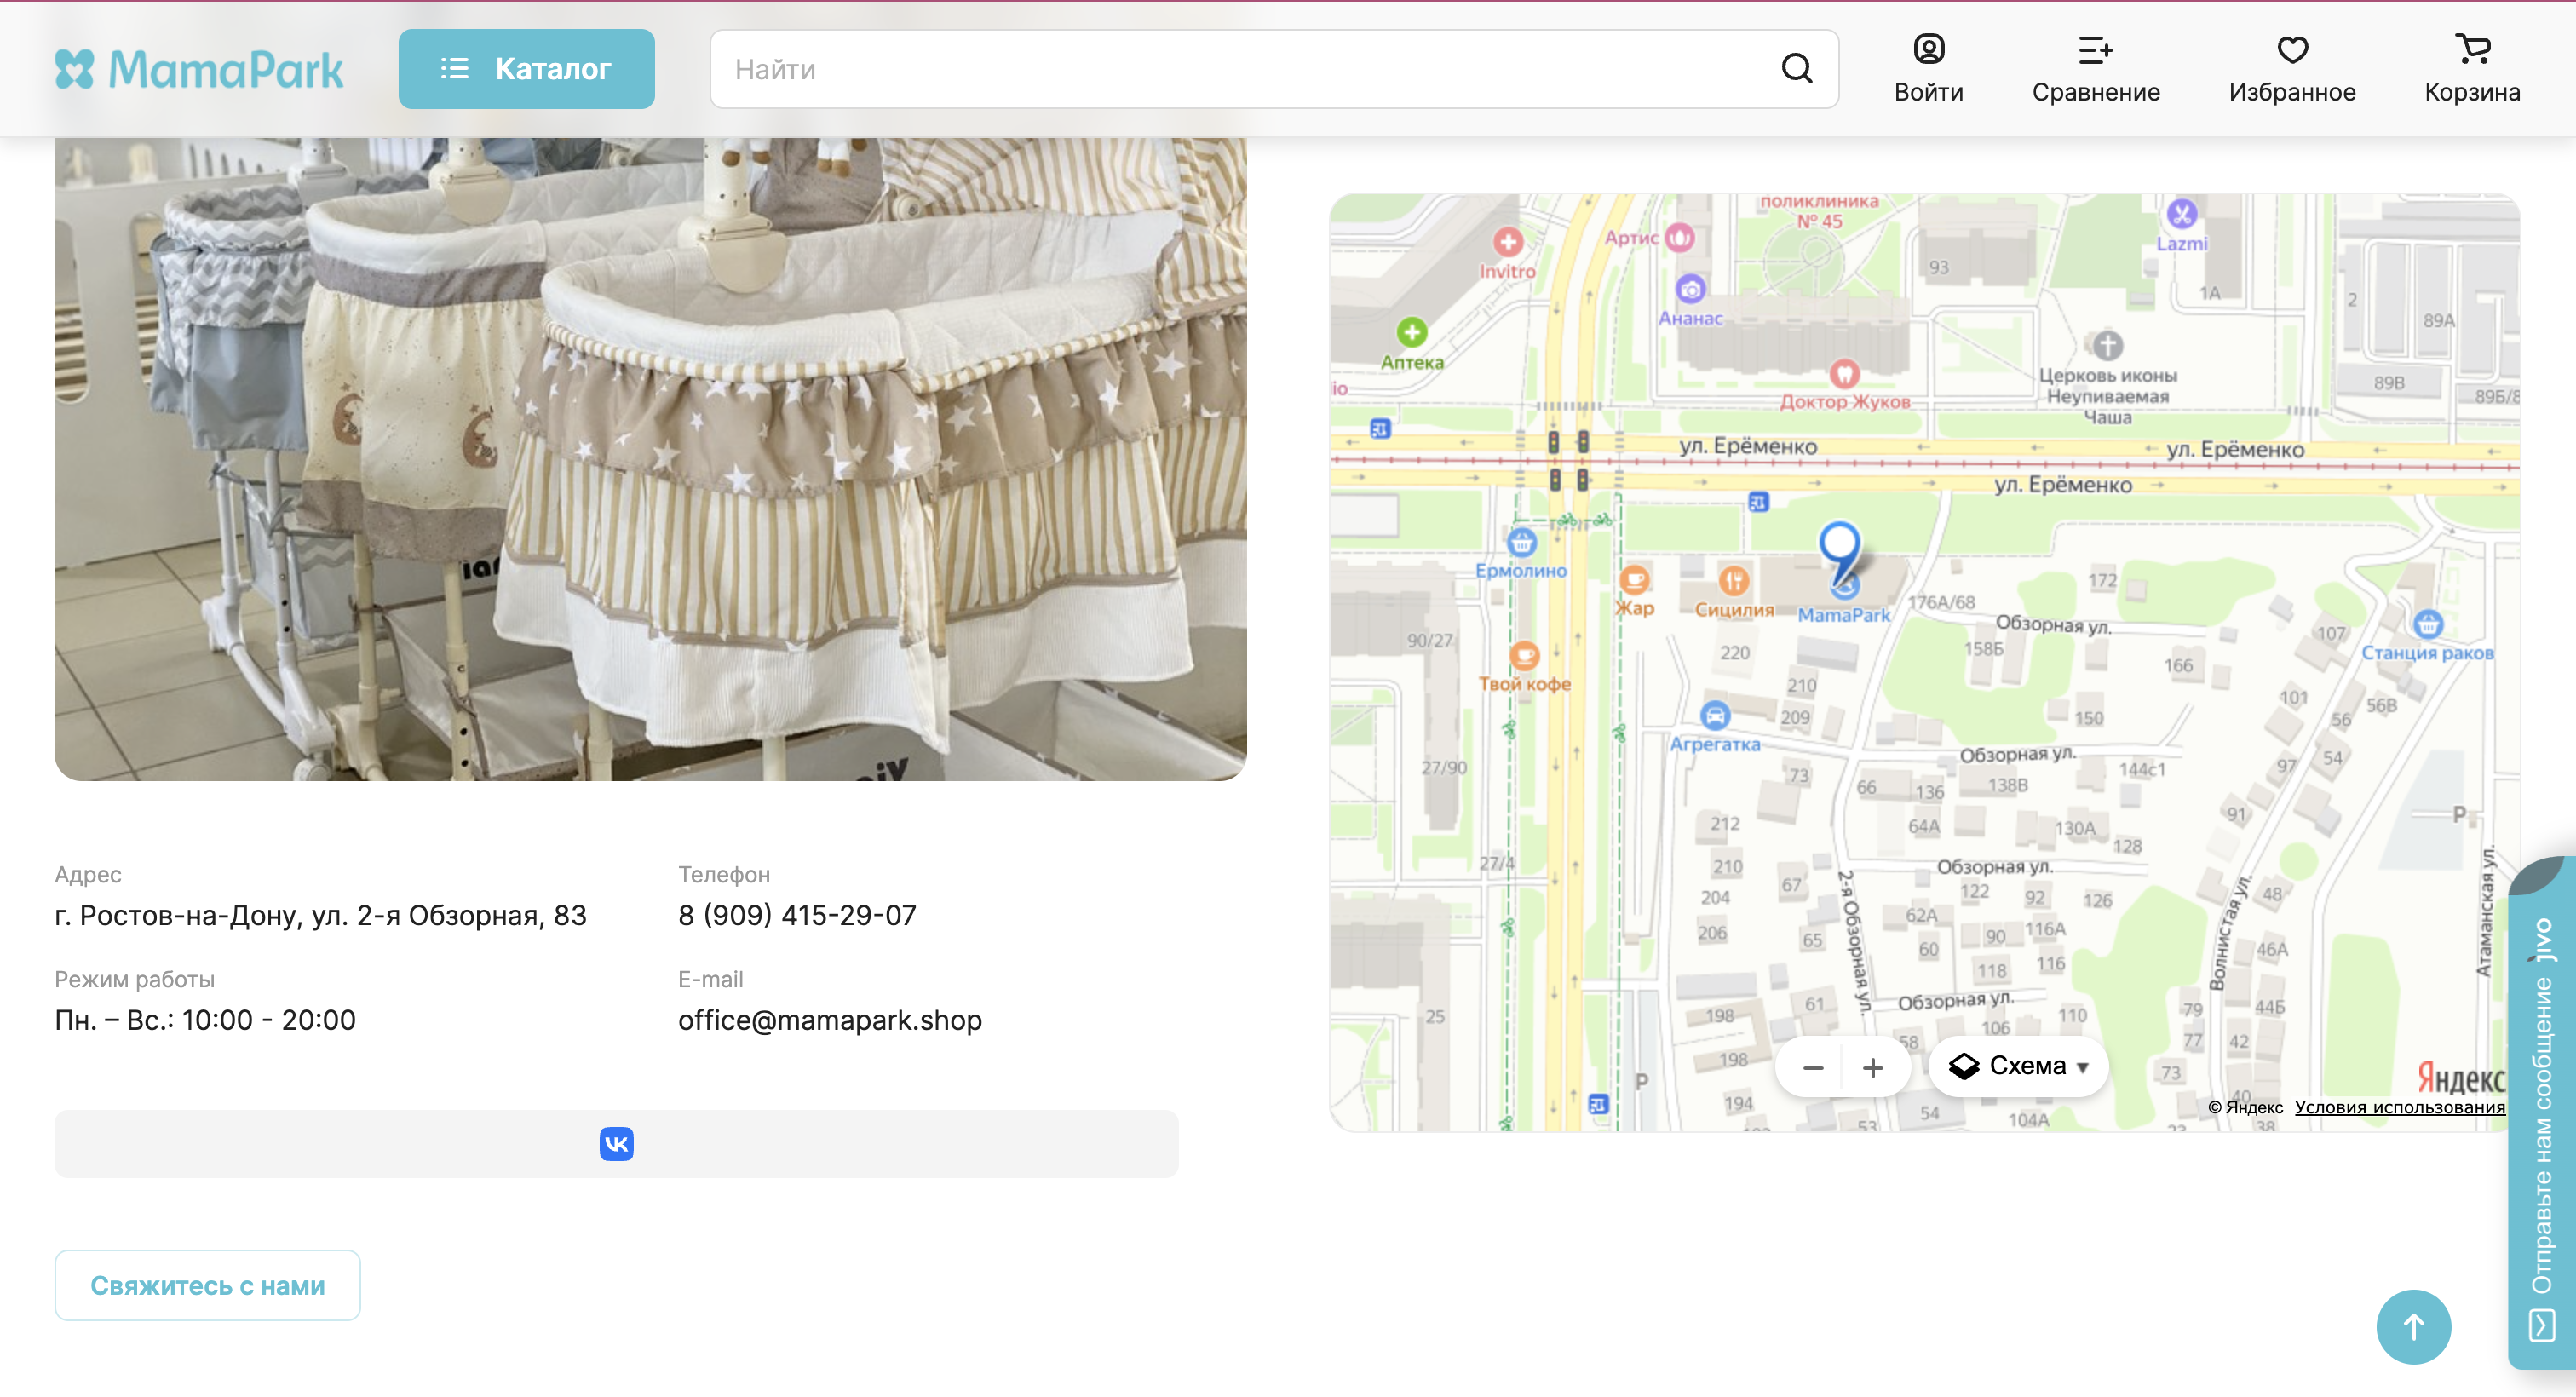Click the baby cradles store photo
Image resolution: width=2576 pixels, height=1397 pixels.
650,459
